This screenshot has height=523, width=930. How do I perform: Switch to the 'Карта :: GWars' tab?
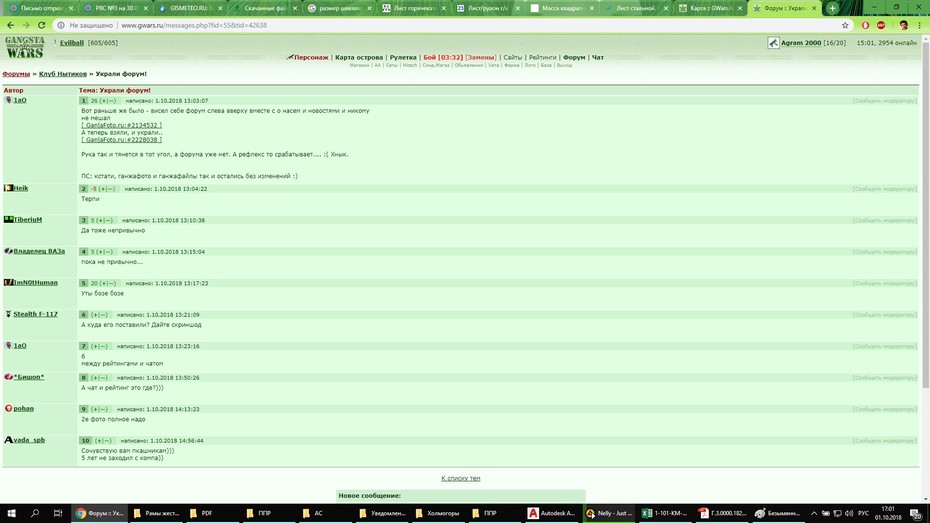(710, 8)
